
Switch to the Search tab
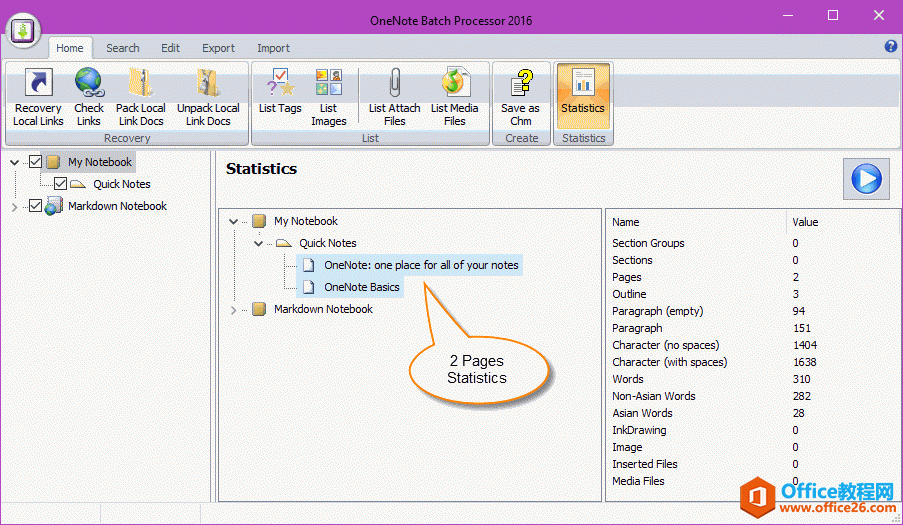123,48
